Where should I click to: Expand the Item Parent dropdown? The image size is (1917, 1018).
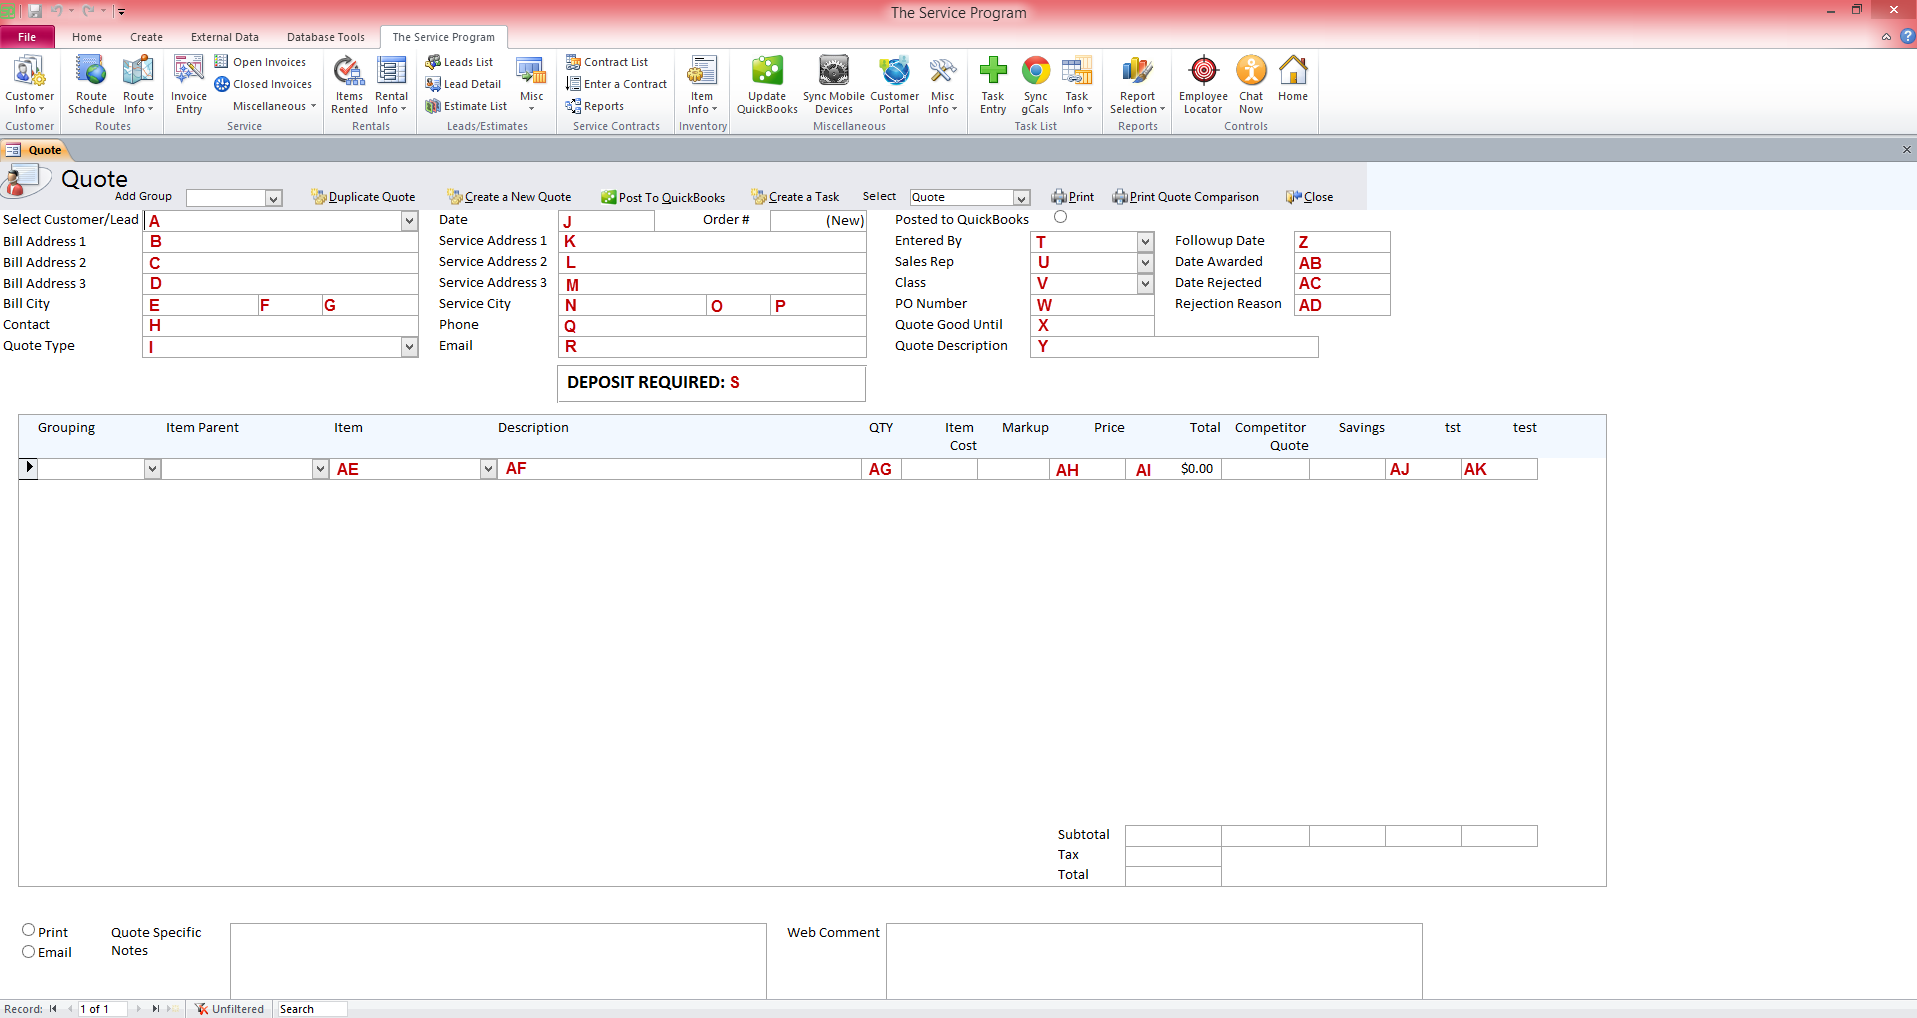point(320,469)
